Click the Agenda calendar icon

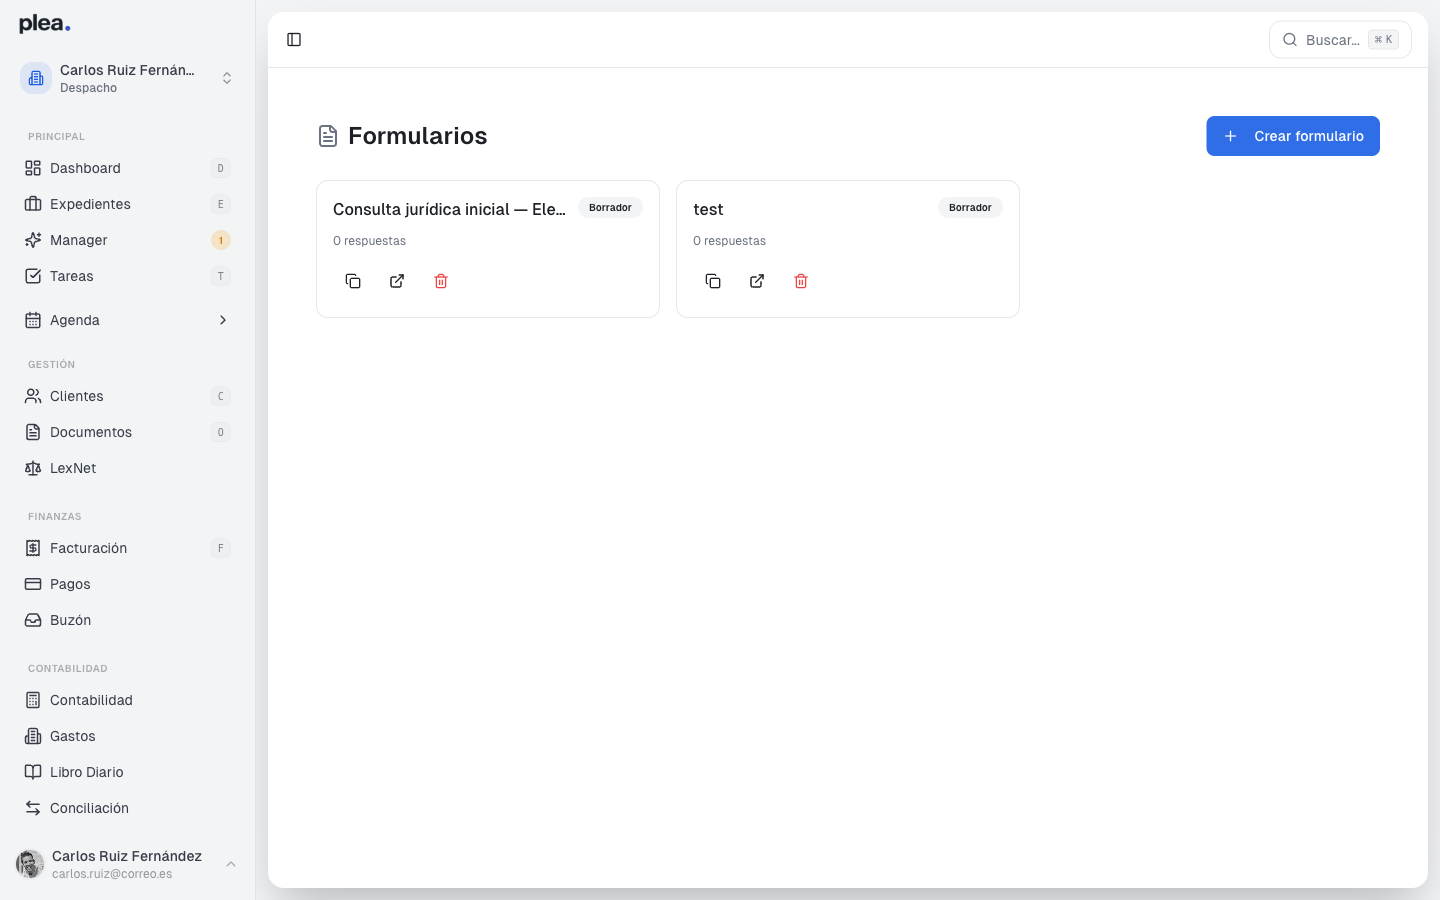[33, 320]
